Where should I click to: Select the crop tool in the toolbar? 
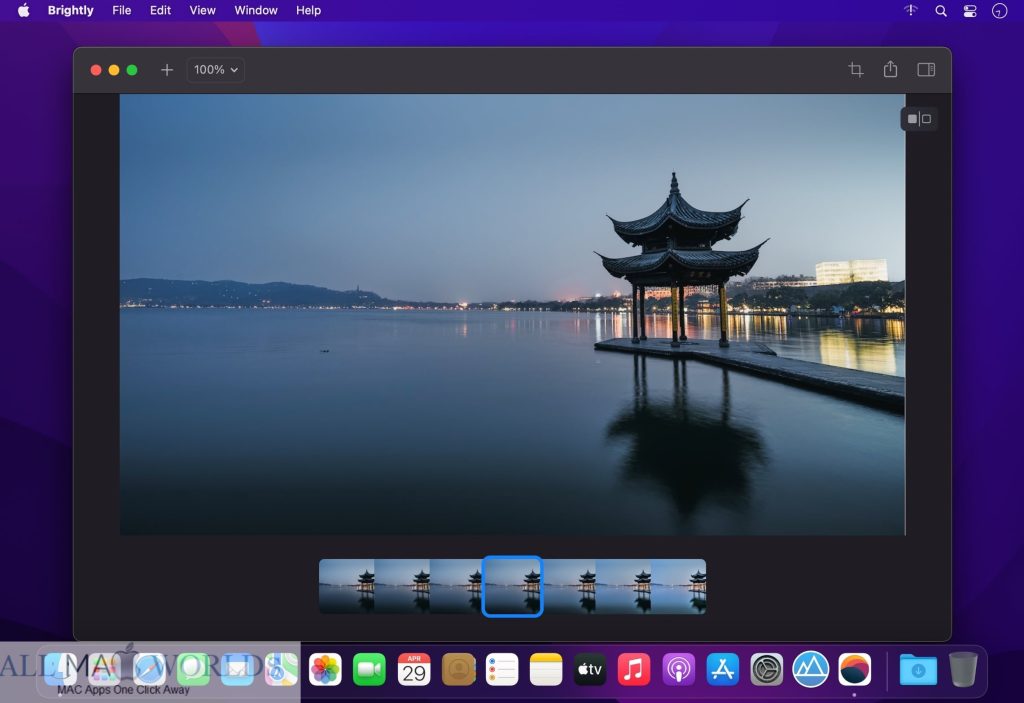click(x=856, y=70)
